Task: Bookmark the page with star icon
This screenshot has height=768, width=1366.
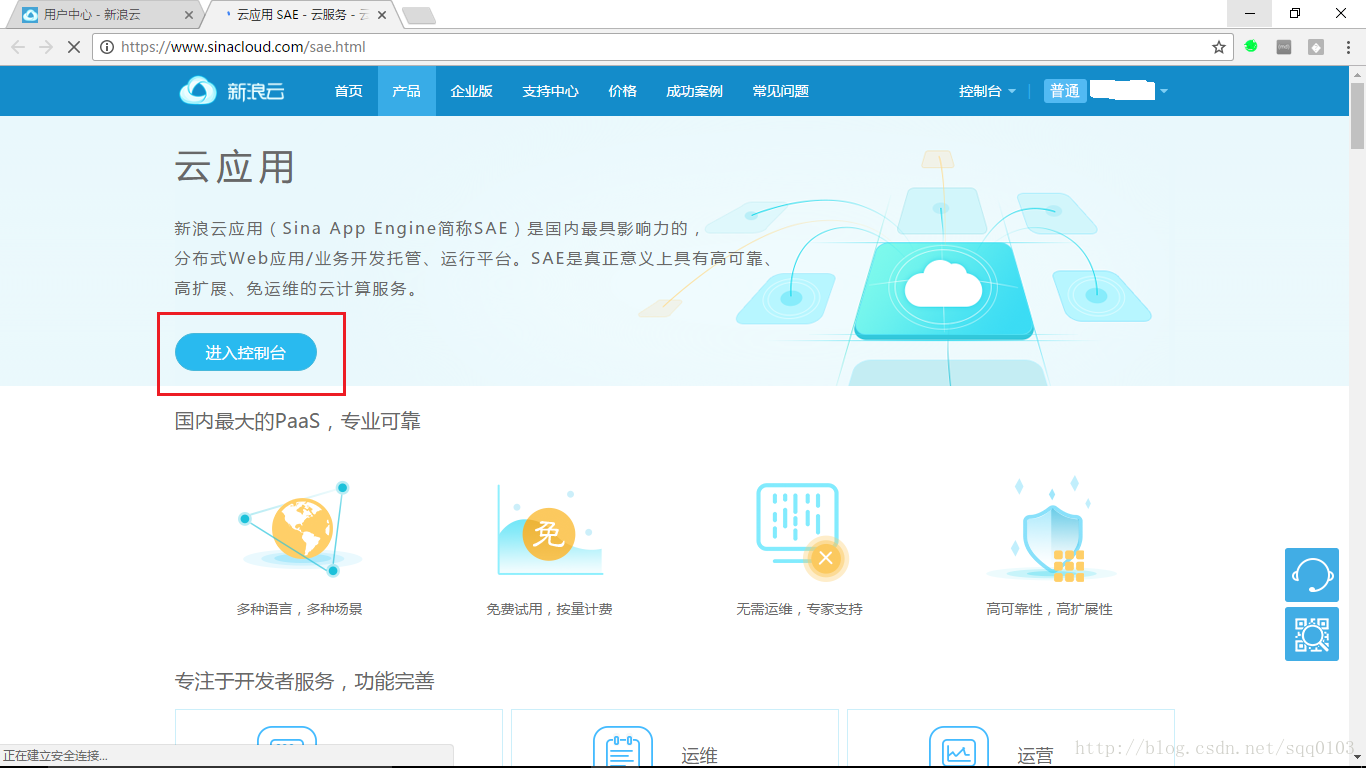Action: click(1219, 47)
